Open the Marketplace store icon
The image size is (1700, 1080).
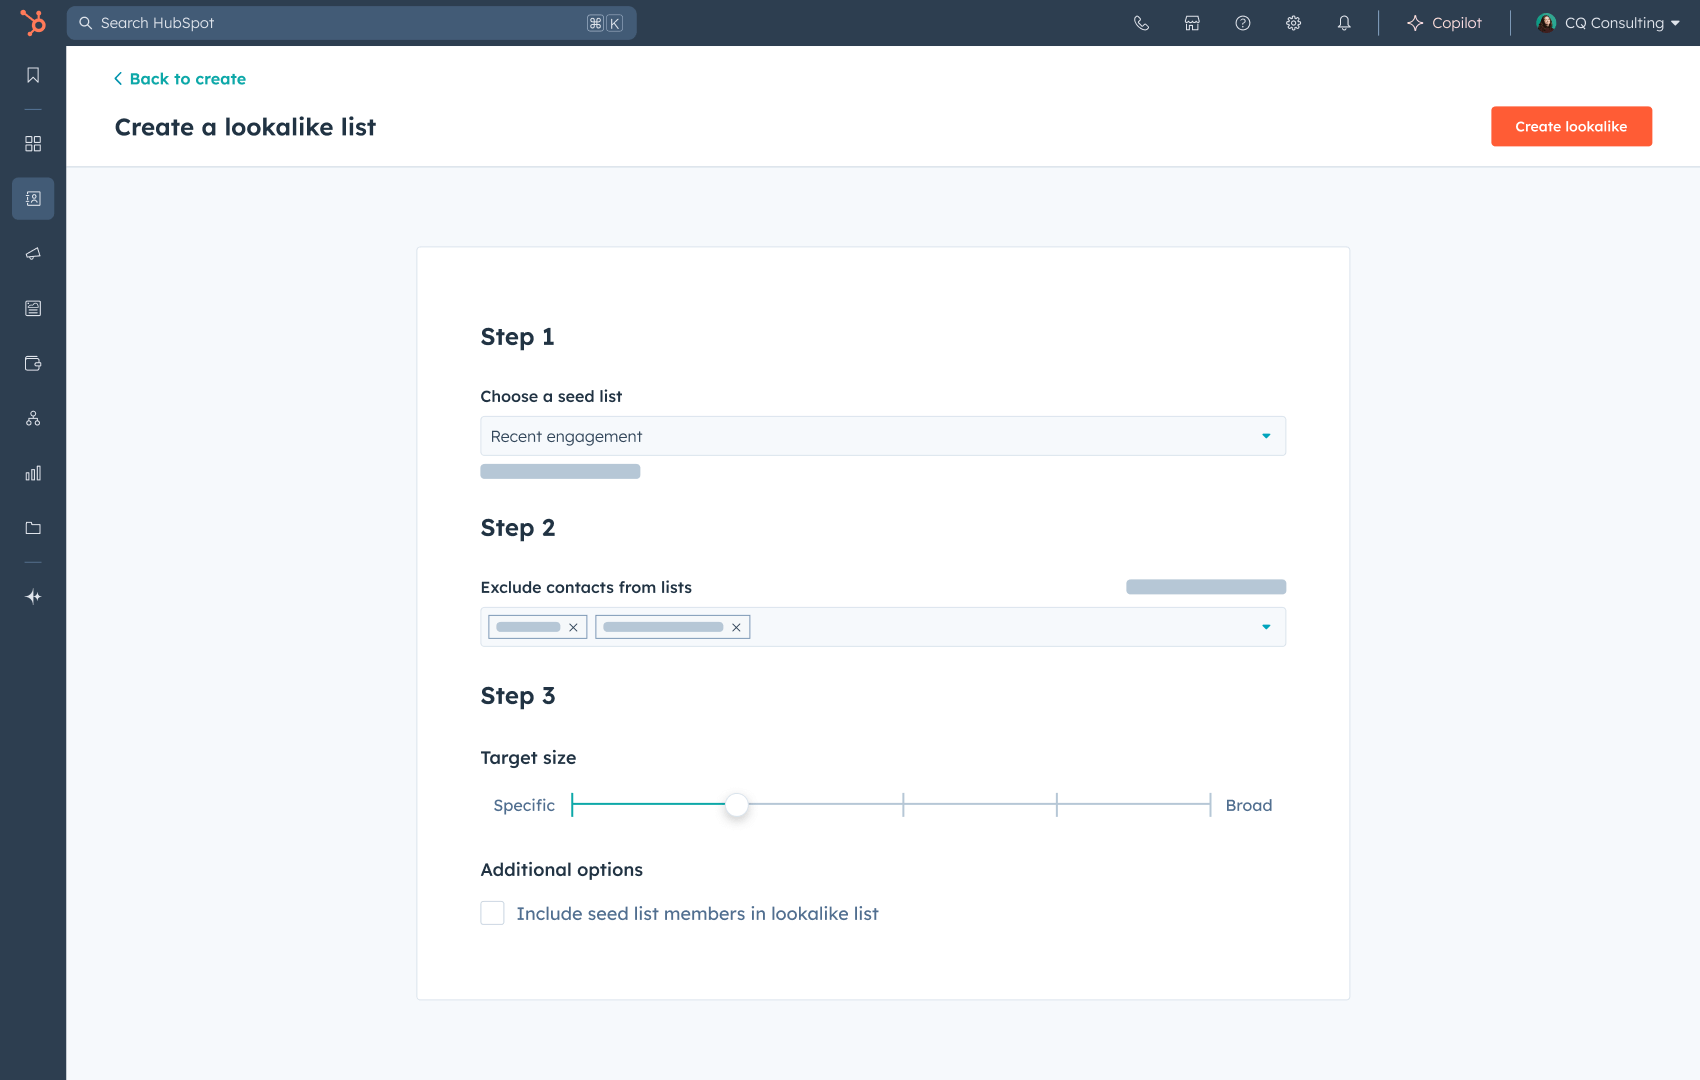(1192, 23)
